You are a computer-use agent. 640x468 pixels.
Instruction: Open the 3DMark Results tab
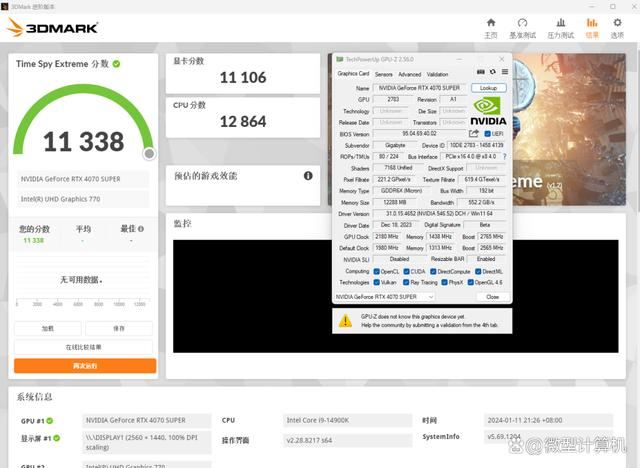592,28
